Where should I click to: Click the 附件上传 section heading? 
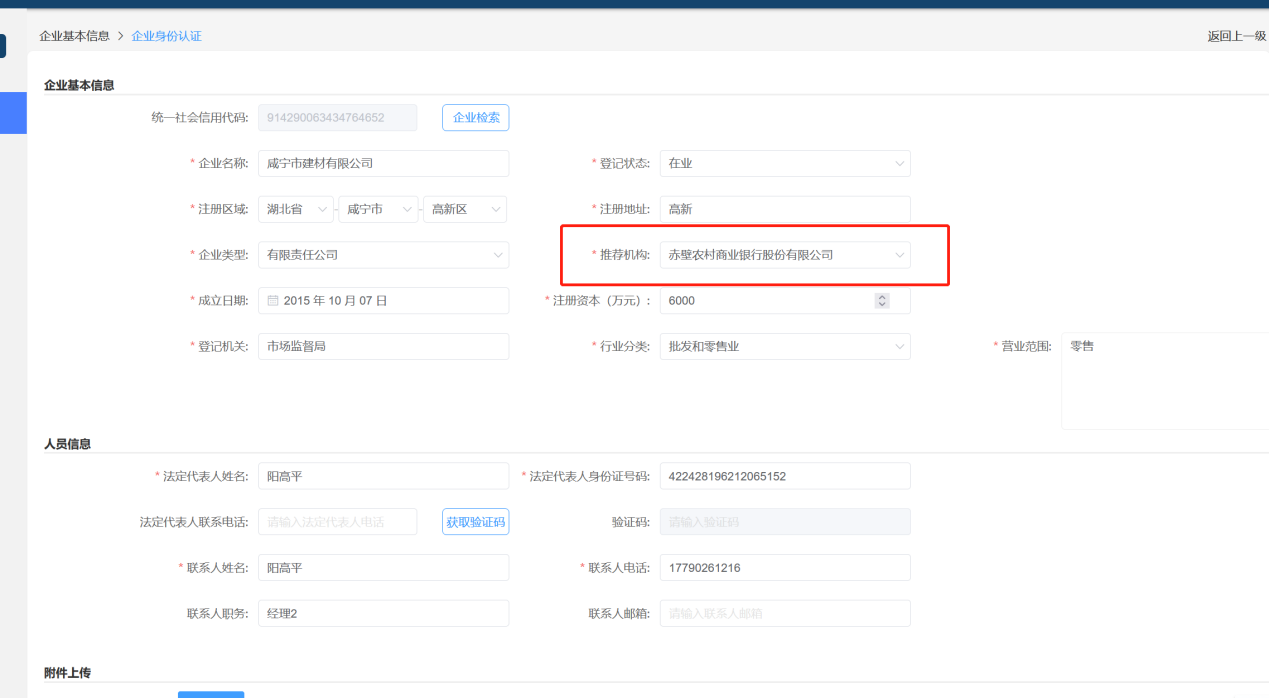(67, 673)
